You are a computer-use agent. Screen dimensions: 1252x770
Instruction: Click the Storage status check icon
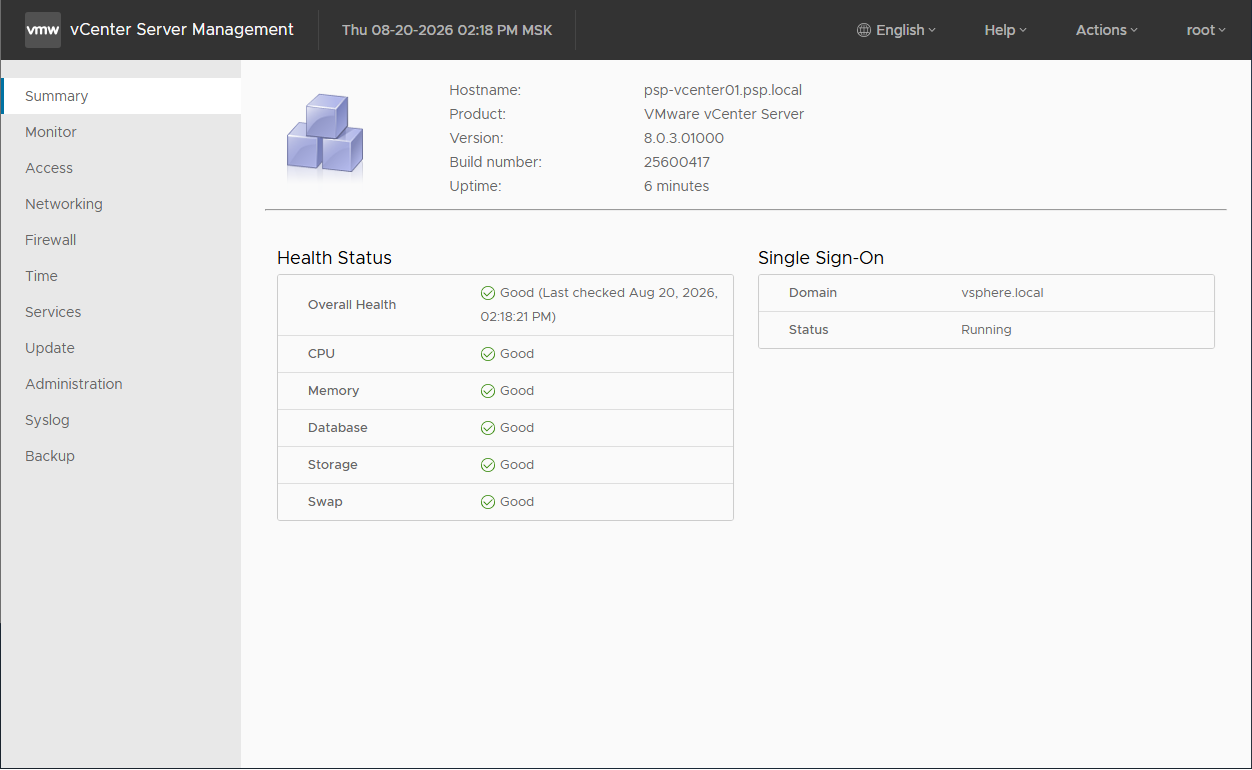(488, 465)
